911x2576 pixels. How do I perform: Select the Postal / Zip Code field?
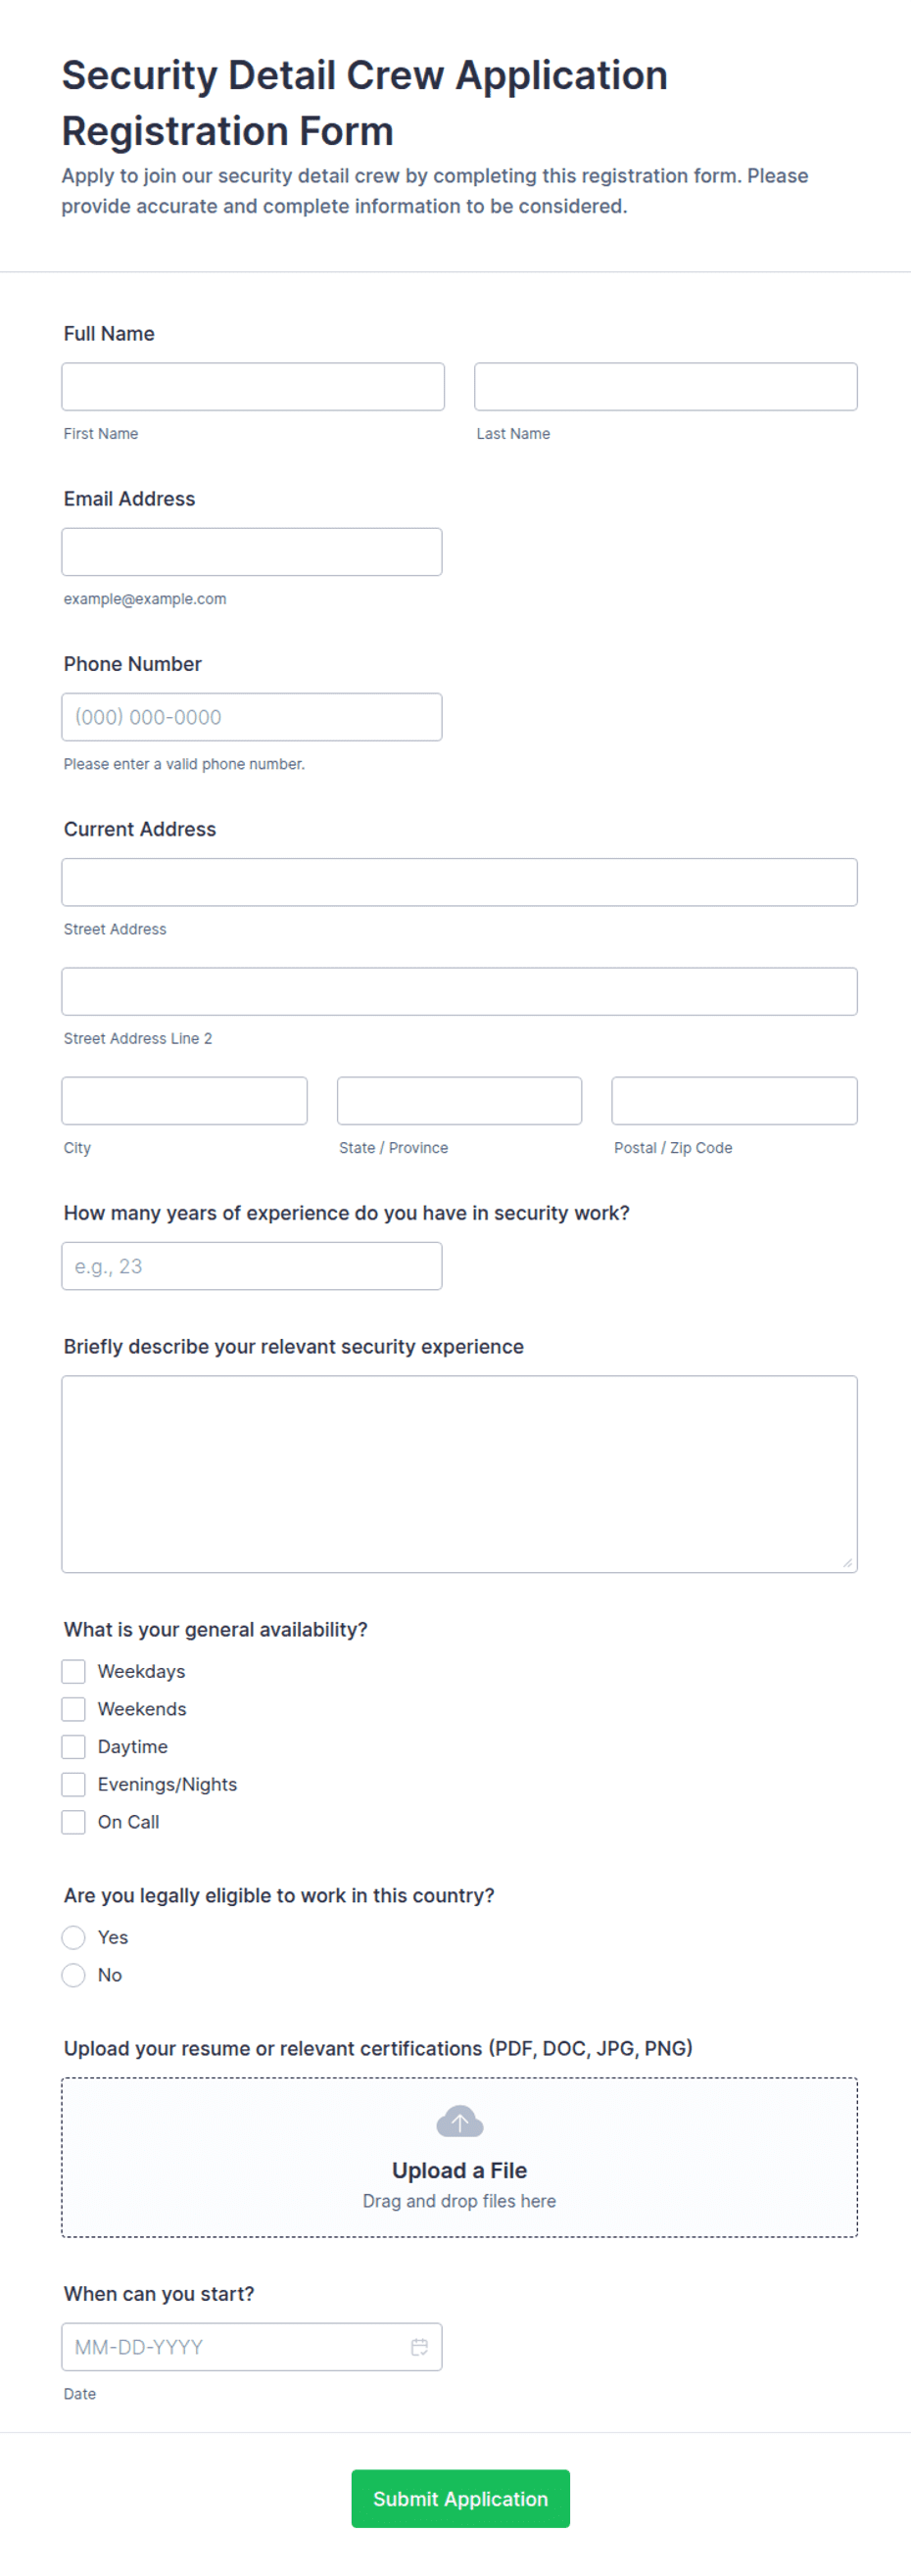(x=734, y=1100)
